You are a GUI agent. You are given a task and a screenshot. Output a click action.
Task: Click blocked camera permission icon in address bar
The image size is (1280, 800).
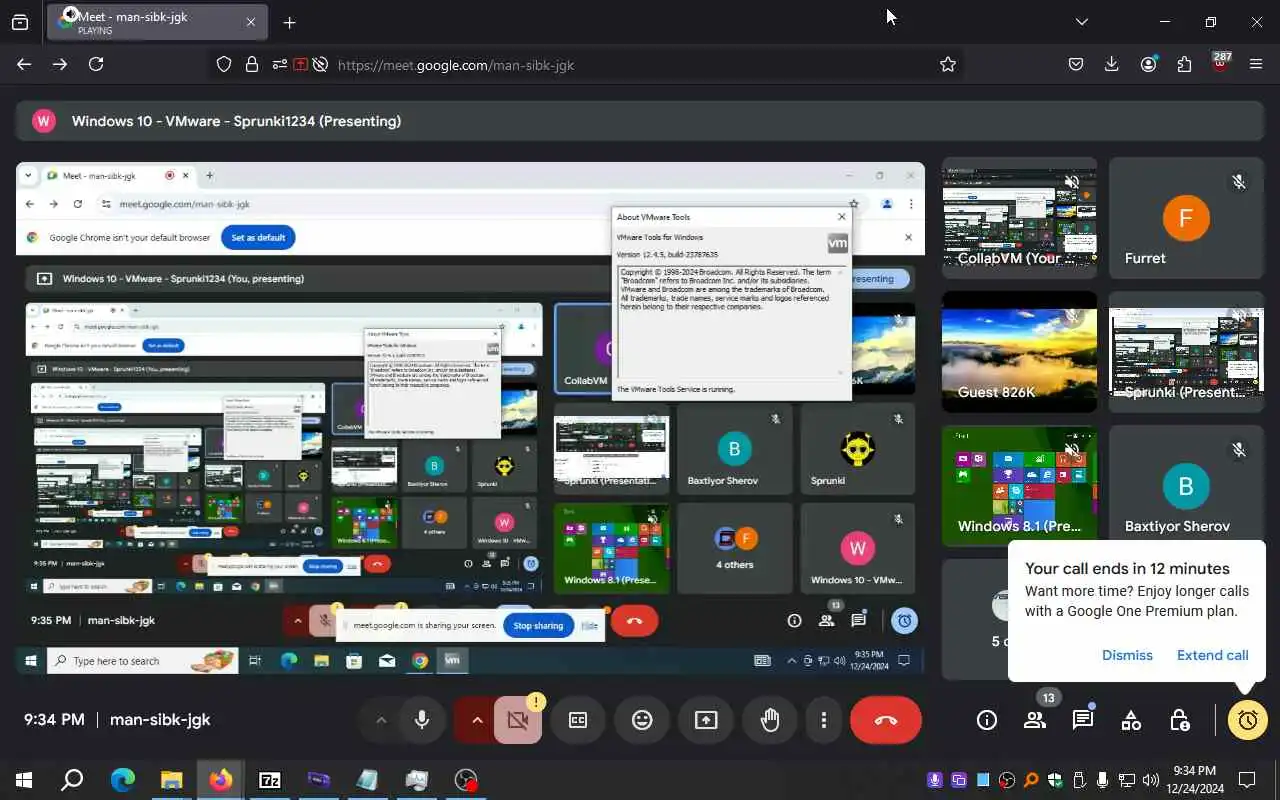tap(320, 64)
